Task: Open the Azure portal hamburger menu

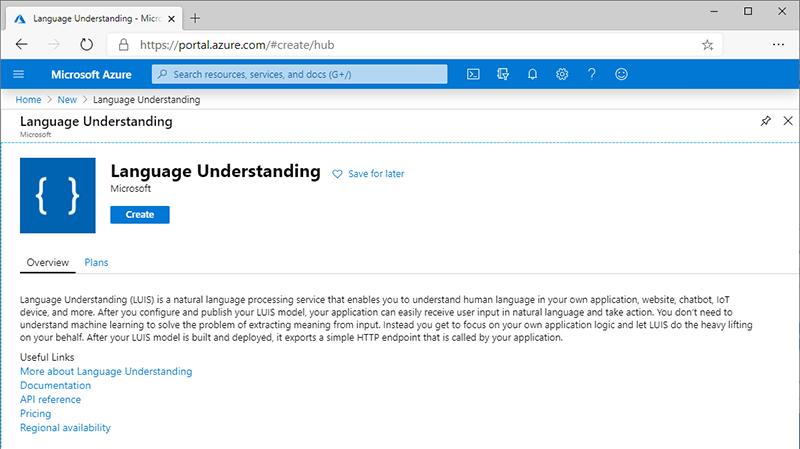Action: [x=18, y=74]
